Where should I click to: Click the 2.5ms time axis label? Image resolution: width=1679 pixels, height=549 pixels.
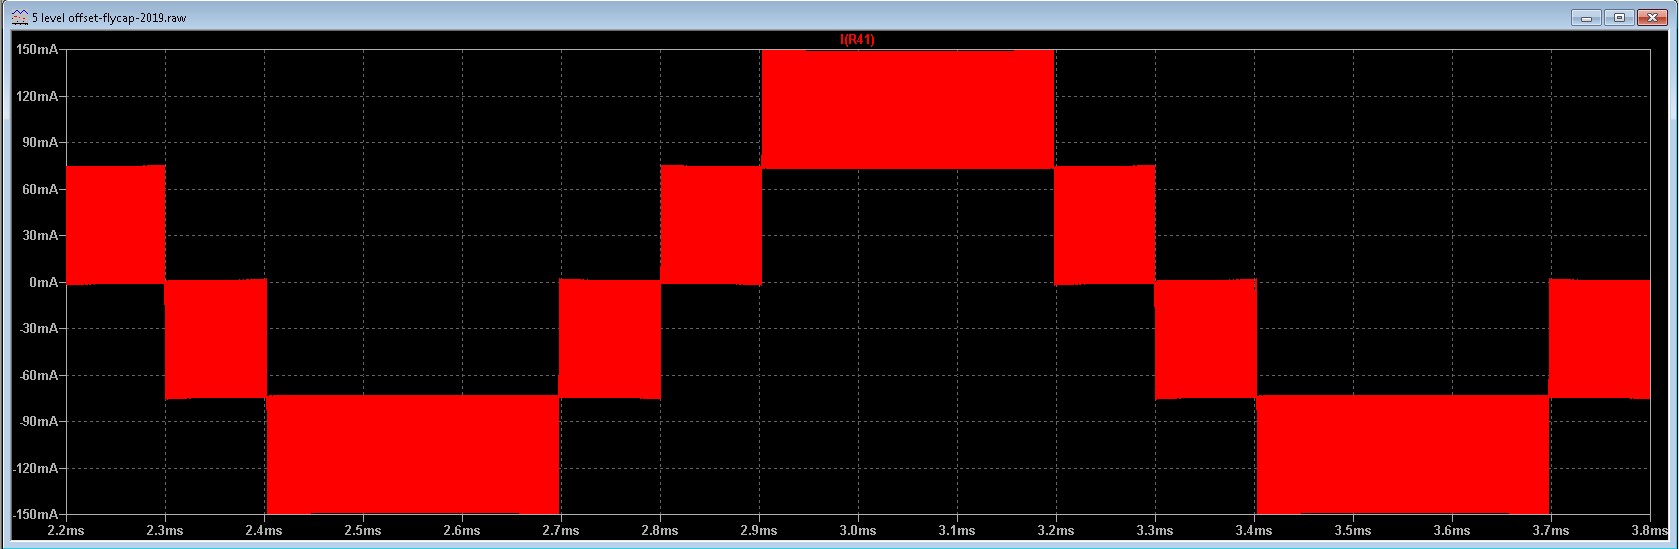pos(363,531)
